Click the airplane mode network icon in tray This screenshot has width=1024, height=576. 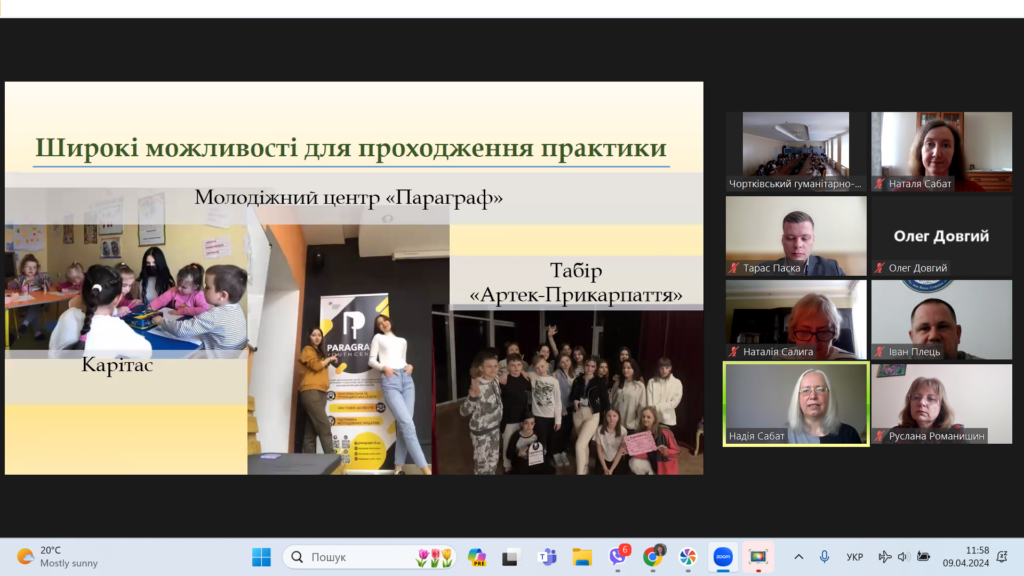884,557
